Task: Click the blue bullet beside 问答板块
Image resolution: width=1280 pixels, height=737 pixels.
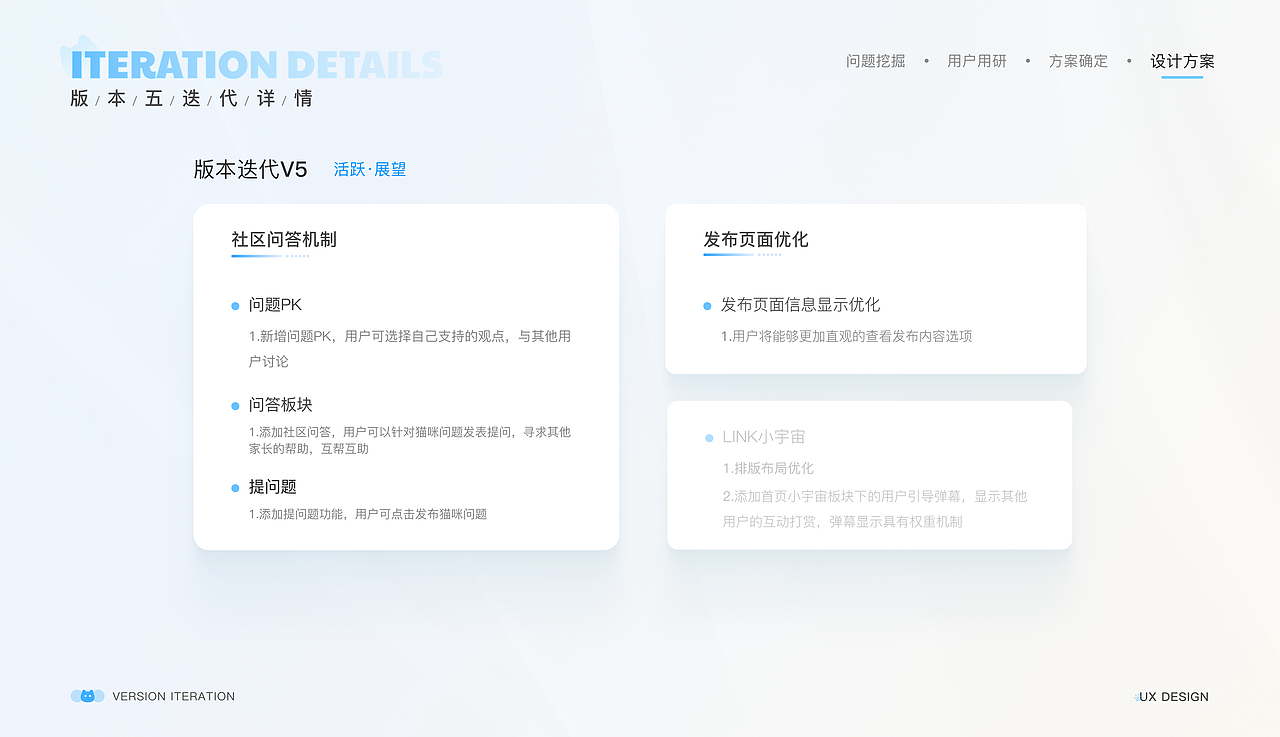Action: point(236,406)
